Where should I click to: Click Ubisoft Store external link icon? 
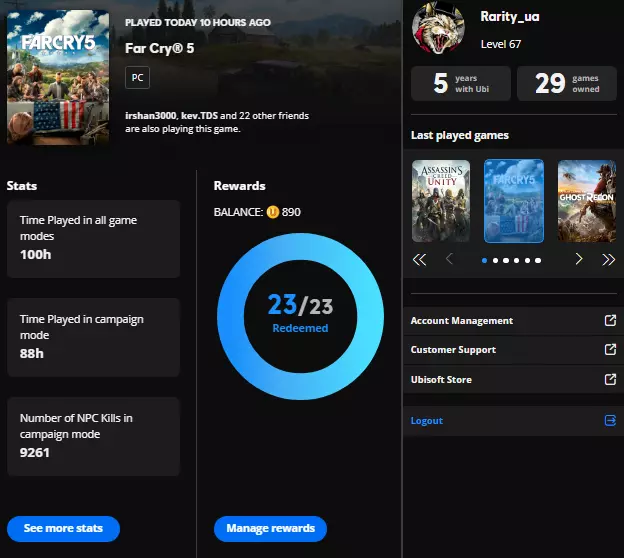tap(610, 379)
